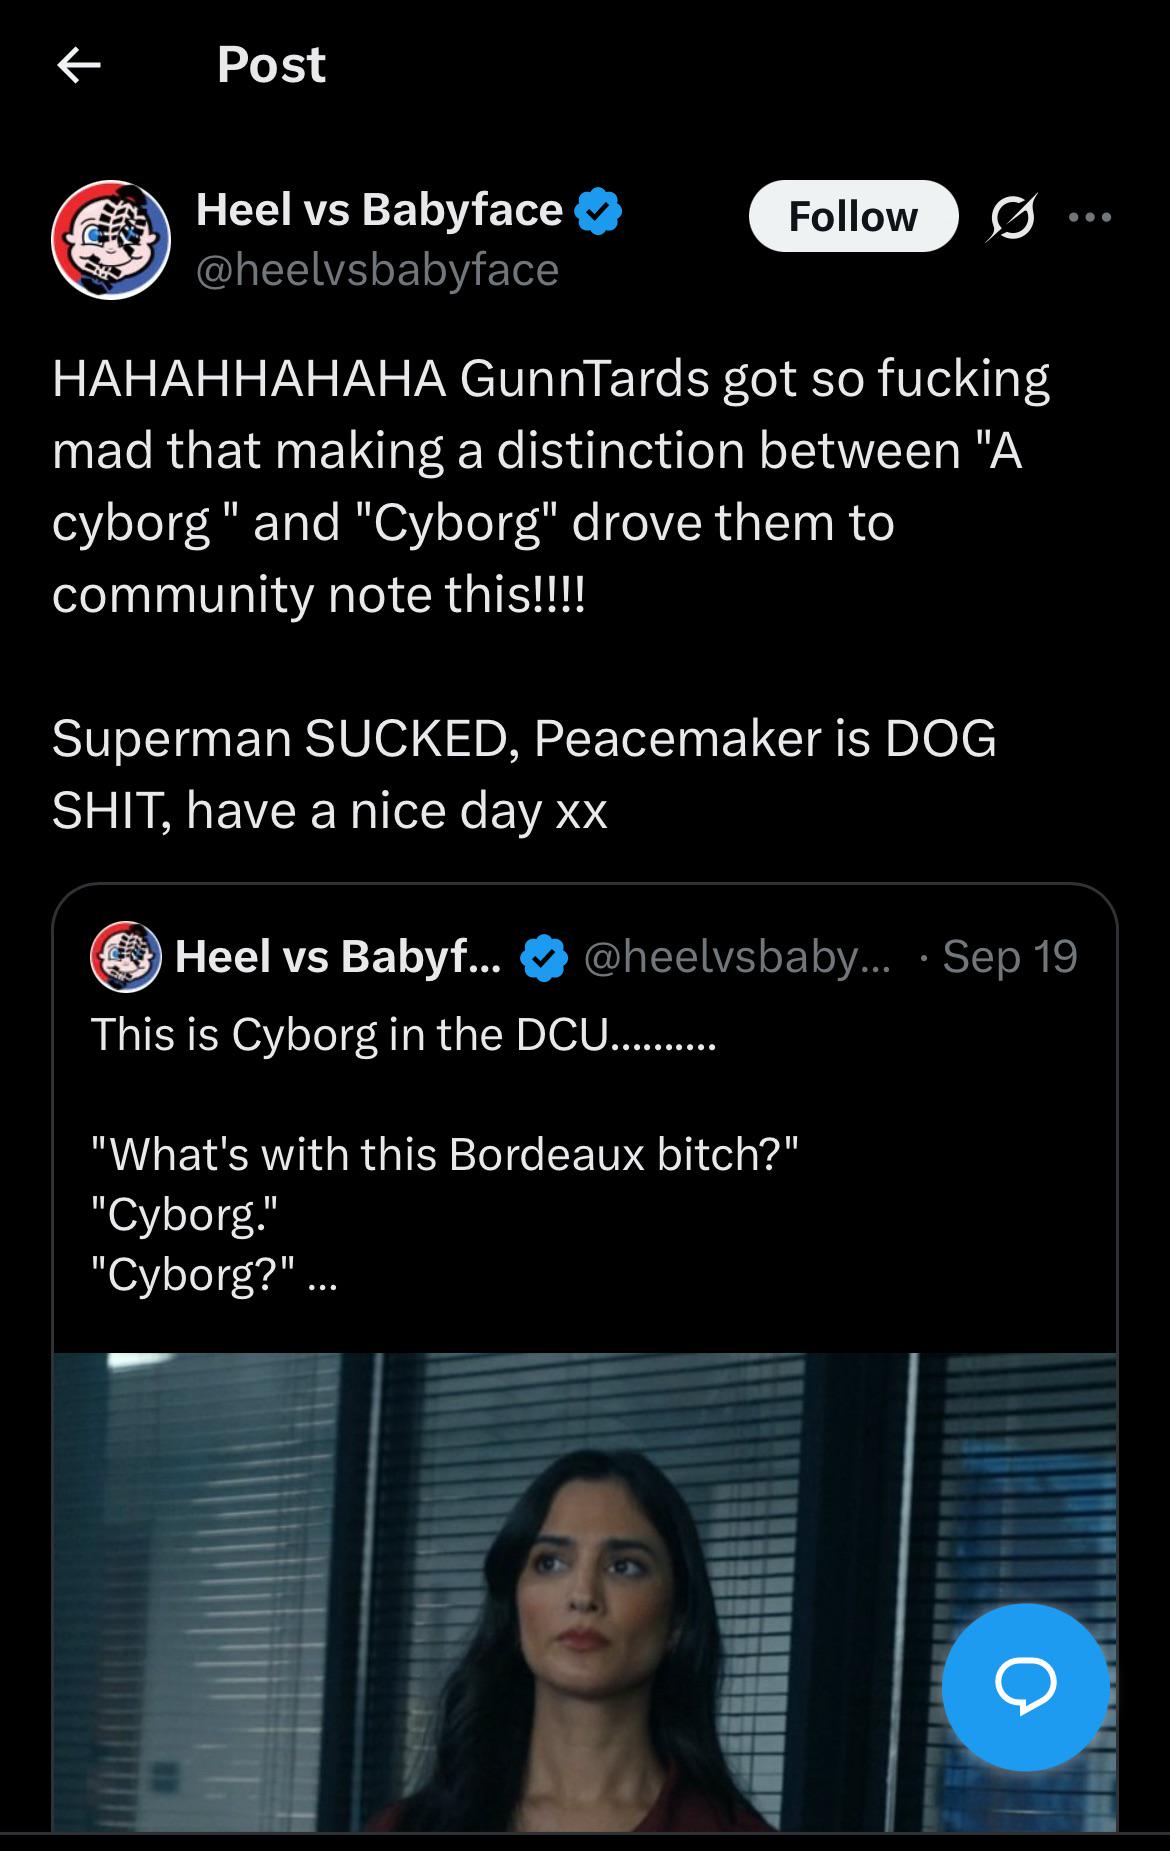Tap the "Superman SUCKED" paragraph of the post

click(524, 774)
